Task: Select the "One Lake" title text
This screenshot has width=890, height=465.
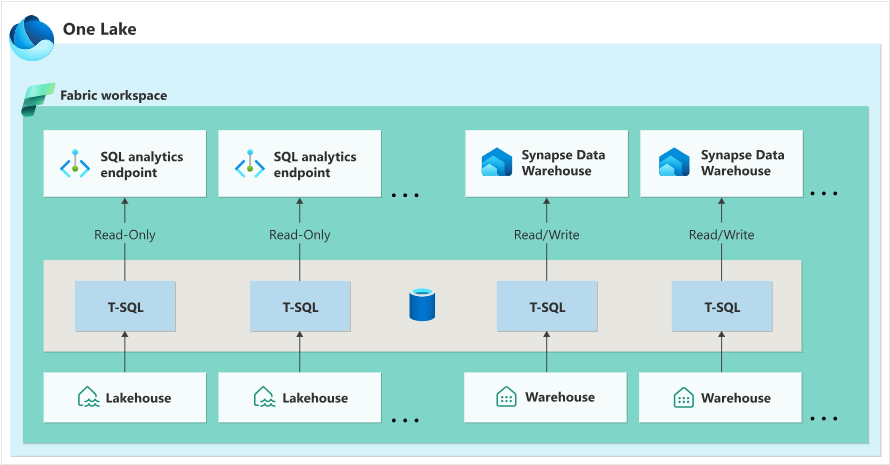Action: pyautogui.click(x=99, y=29)
